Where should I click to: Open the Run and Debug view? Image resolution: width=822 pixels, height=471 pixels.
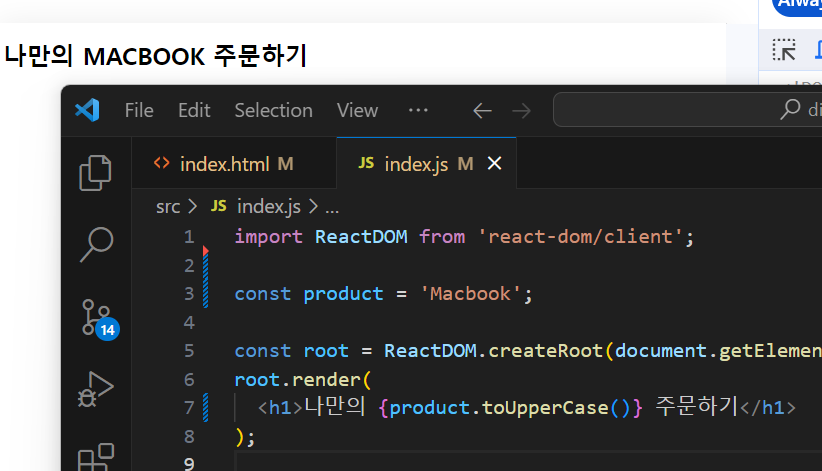point(96,389)
